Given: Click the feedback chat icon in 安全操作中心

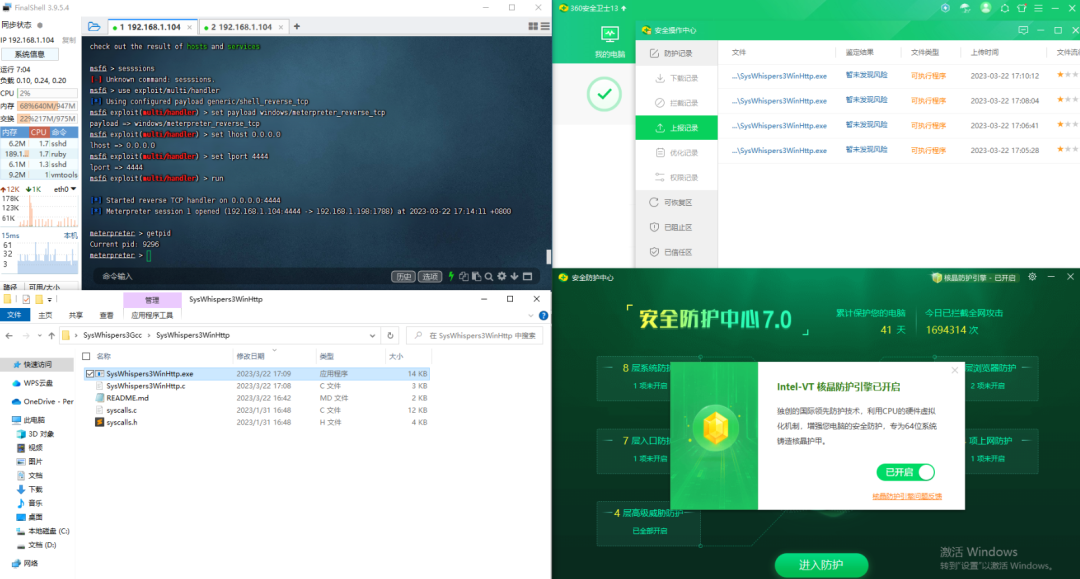Looking at the screenshot, I should tap(1023, 30).
